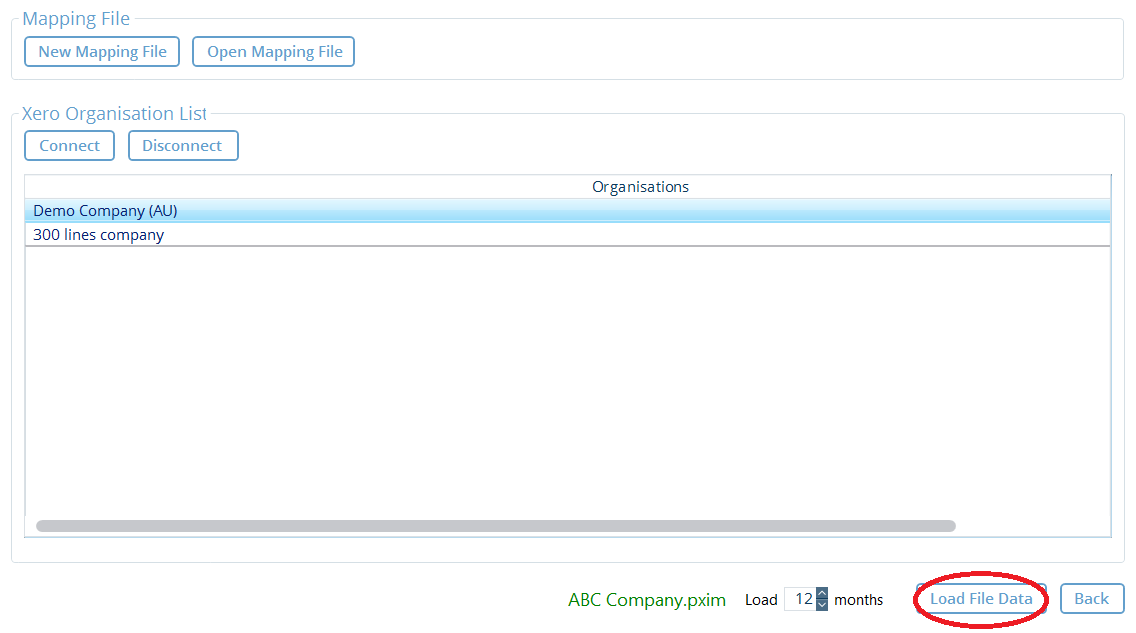Select the 300 lines company organisation
This screenshot has width=1136, height=633.
pyautogui.click(x=98, y=234)
